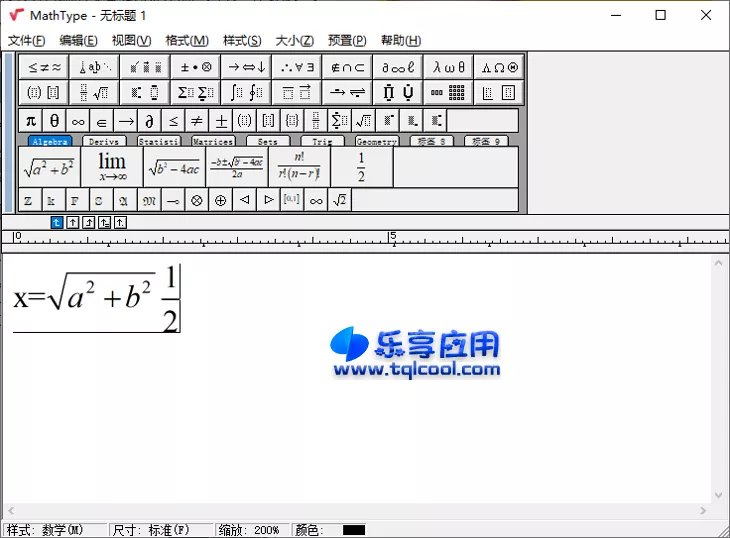Insert the circled times symbol (⊗) in the bottom bar
Viewport: 730px width, 538px height.
197,200
